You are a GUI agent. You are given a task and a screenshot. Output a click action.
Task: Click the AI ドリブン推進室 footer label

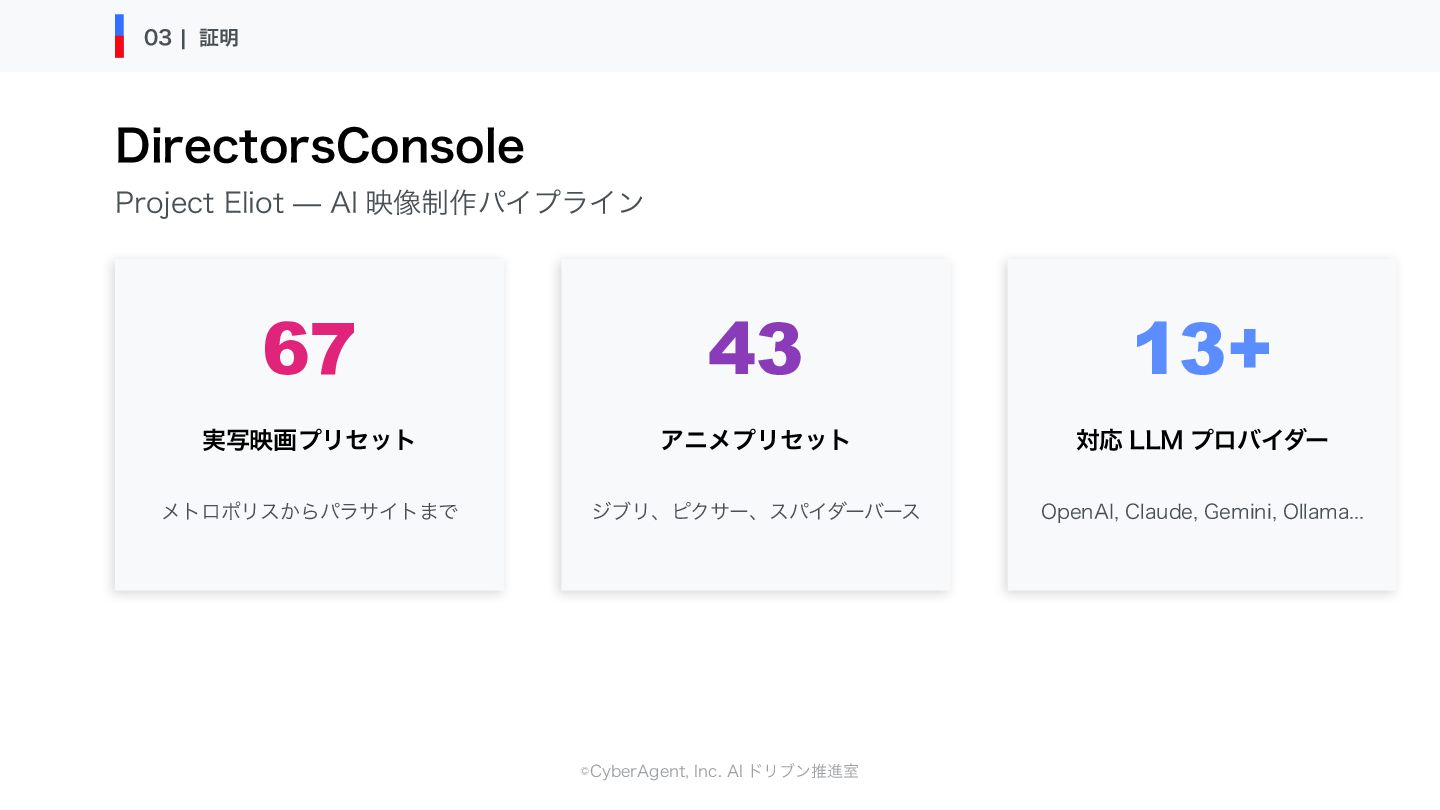(793, 771)
